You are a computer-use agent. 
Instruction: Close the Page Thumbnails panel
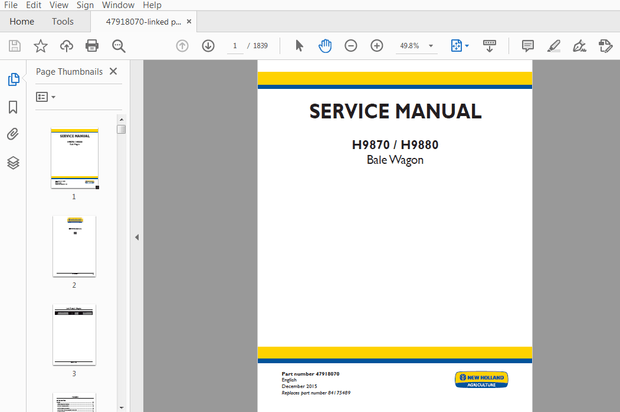pyautogui.click(x=113, y=72)
